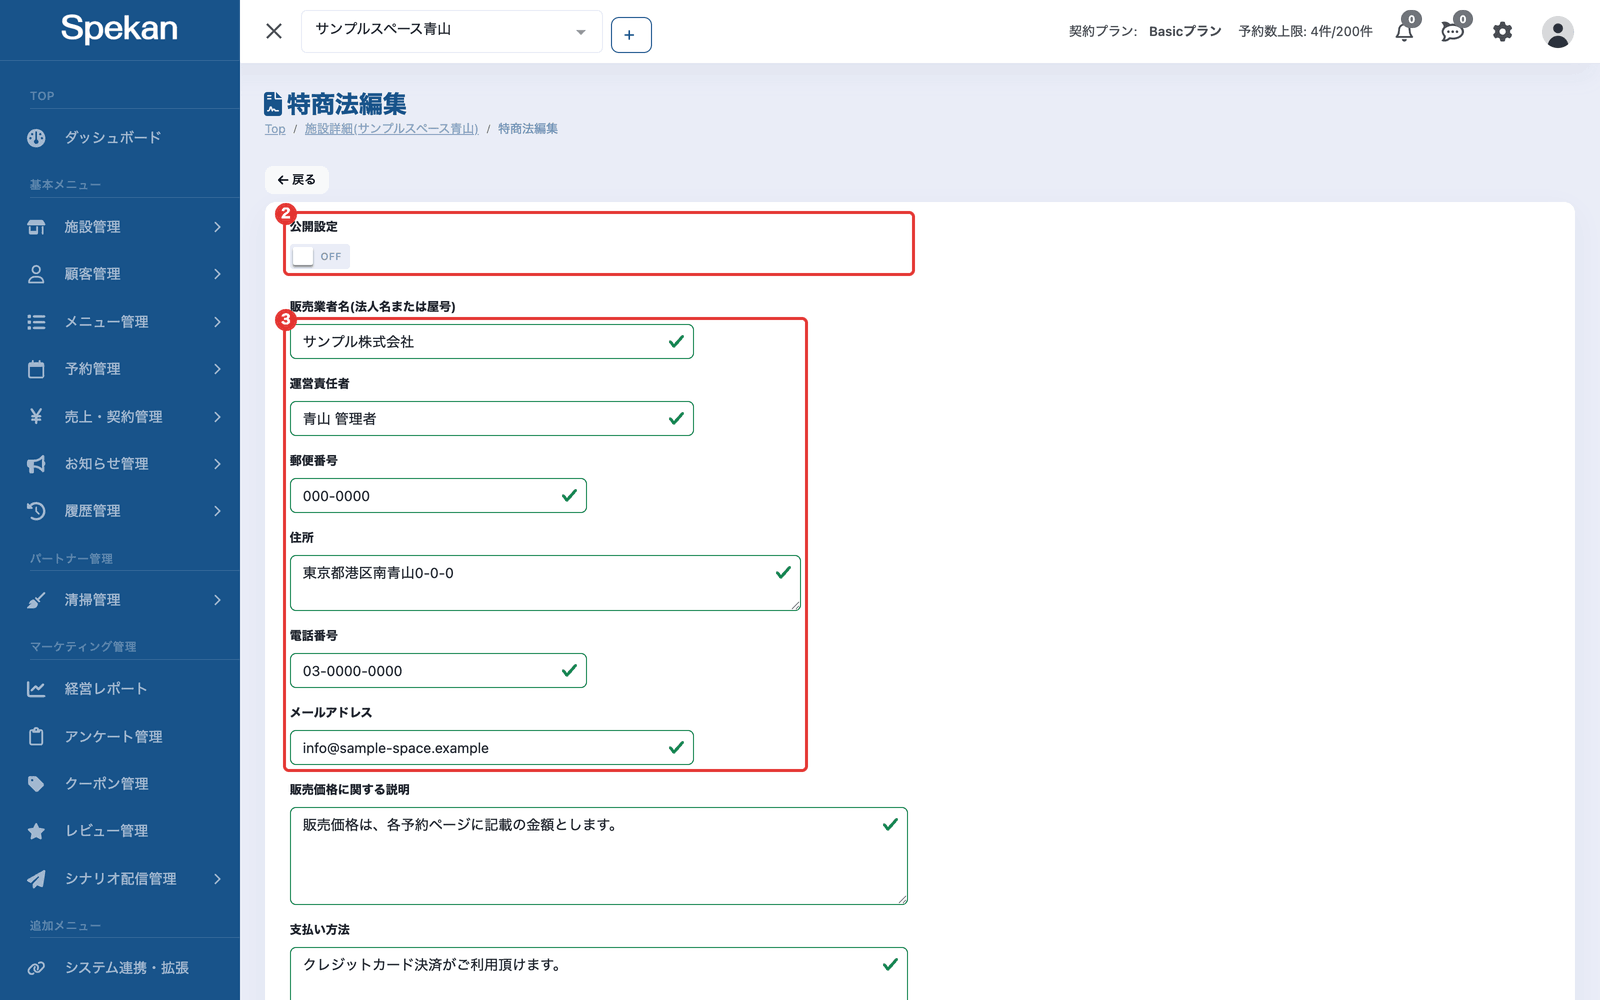Follow the Top breadcrumb link

click(x=275, y=129)
